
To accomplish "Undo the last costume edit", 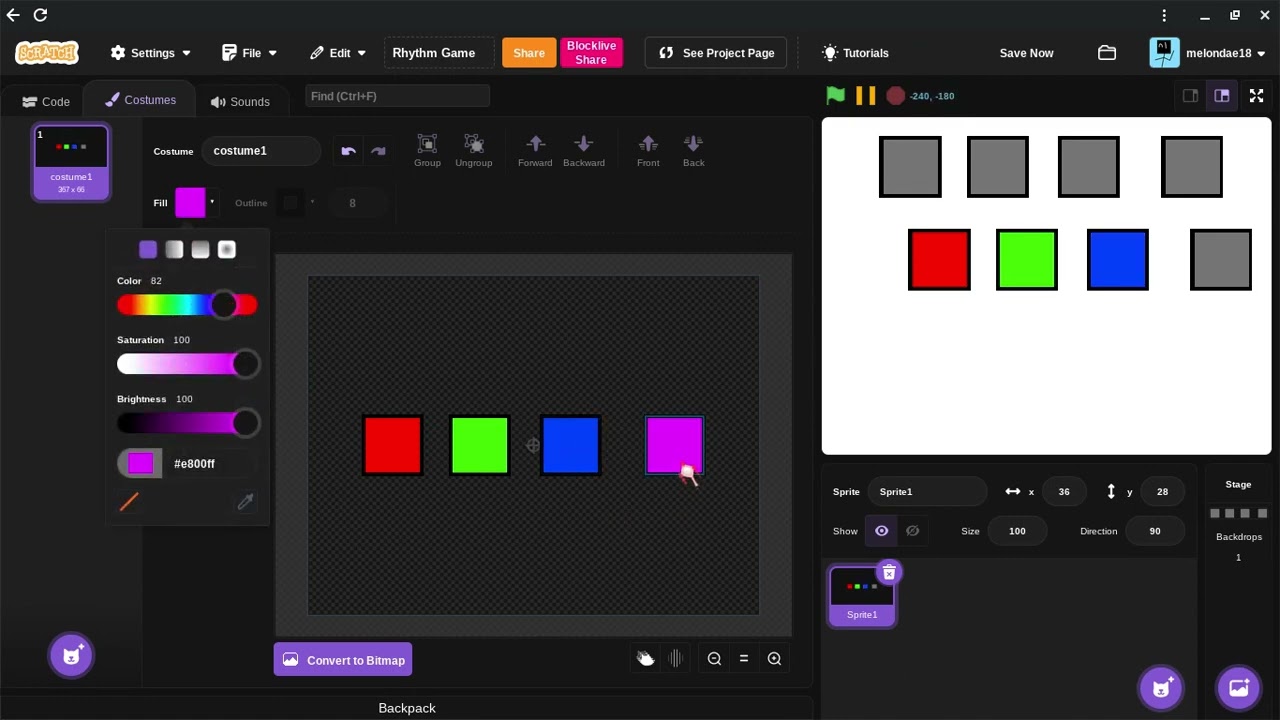I will 348,151.
